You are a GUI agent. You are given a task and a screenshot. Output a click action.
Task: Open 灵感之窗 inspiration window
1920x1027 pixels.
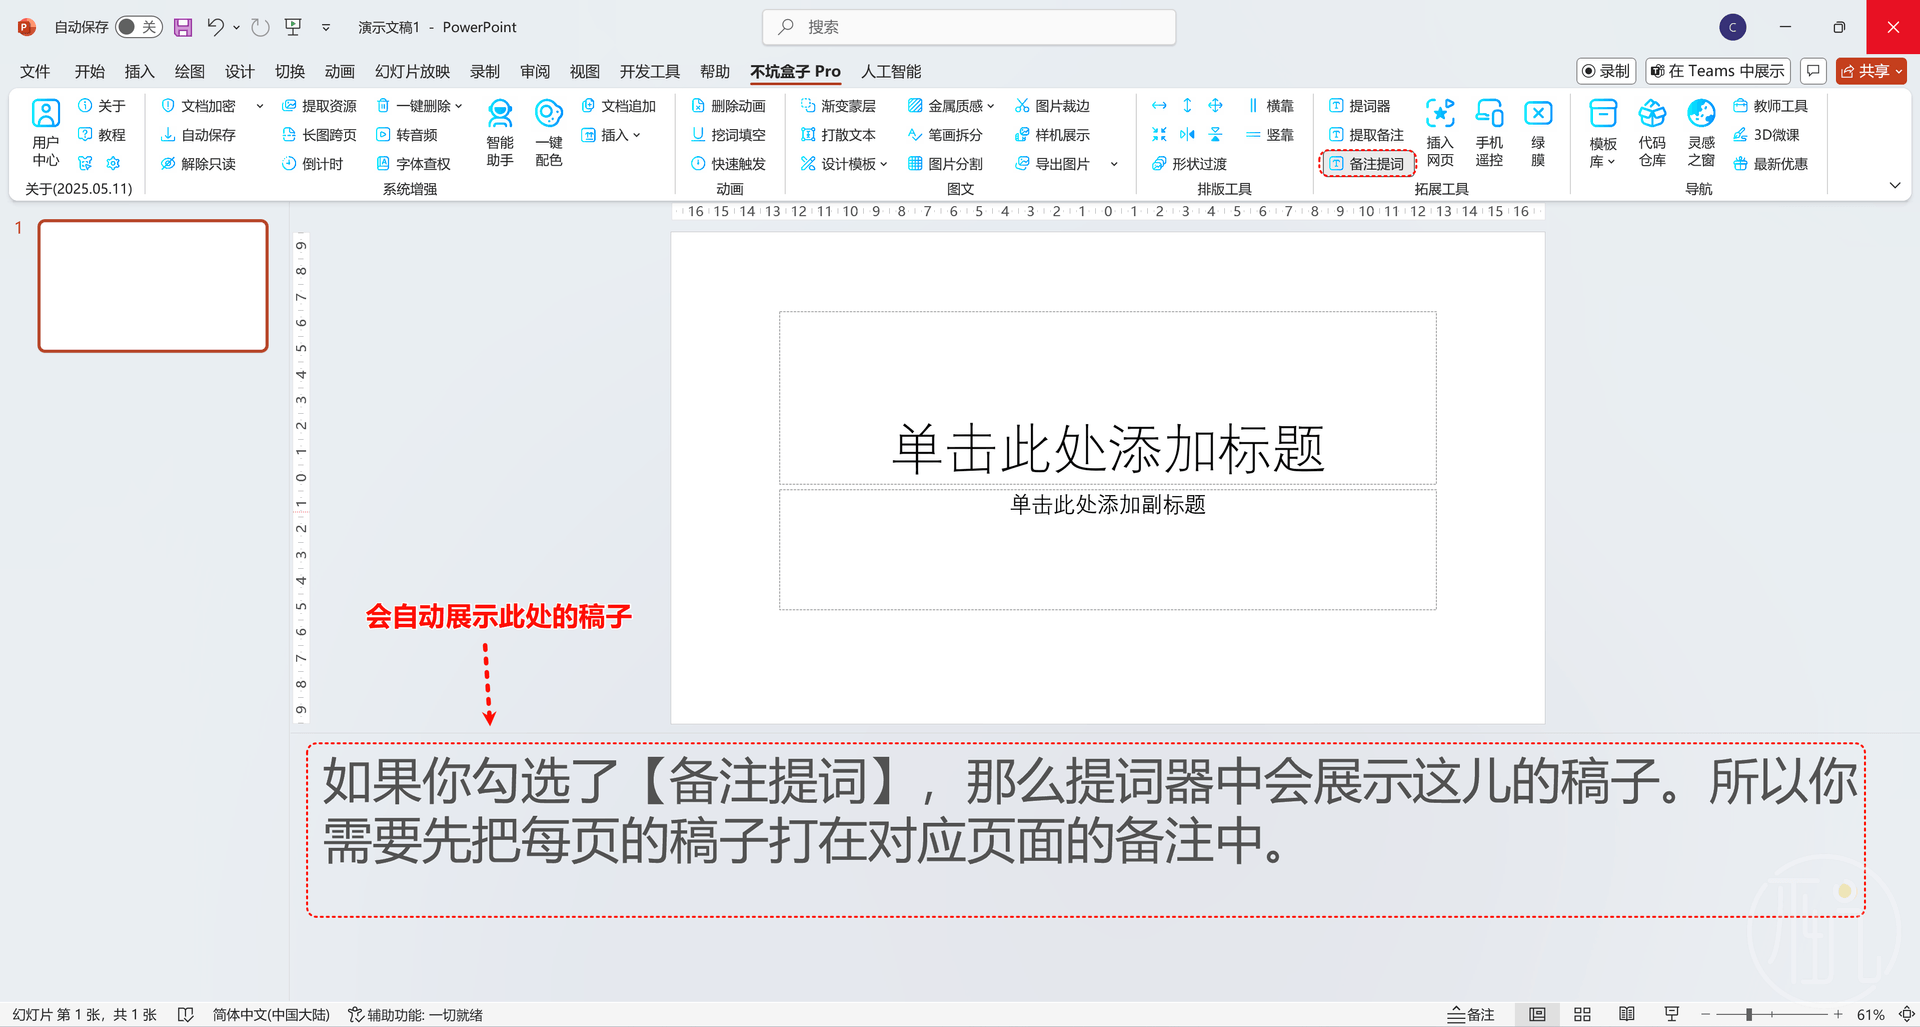point(1701,133)
